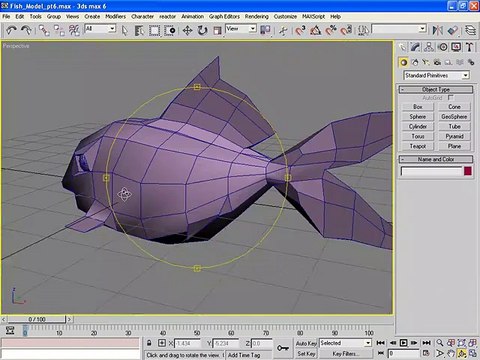The image size is (480, 360).
Task: Open named selection sets dropdown
Action: (x=422, y=29)
